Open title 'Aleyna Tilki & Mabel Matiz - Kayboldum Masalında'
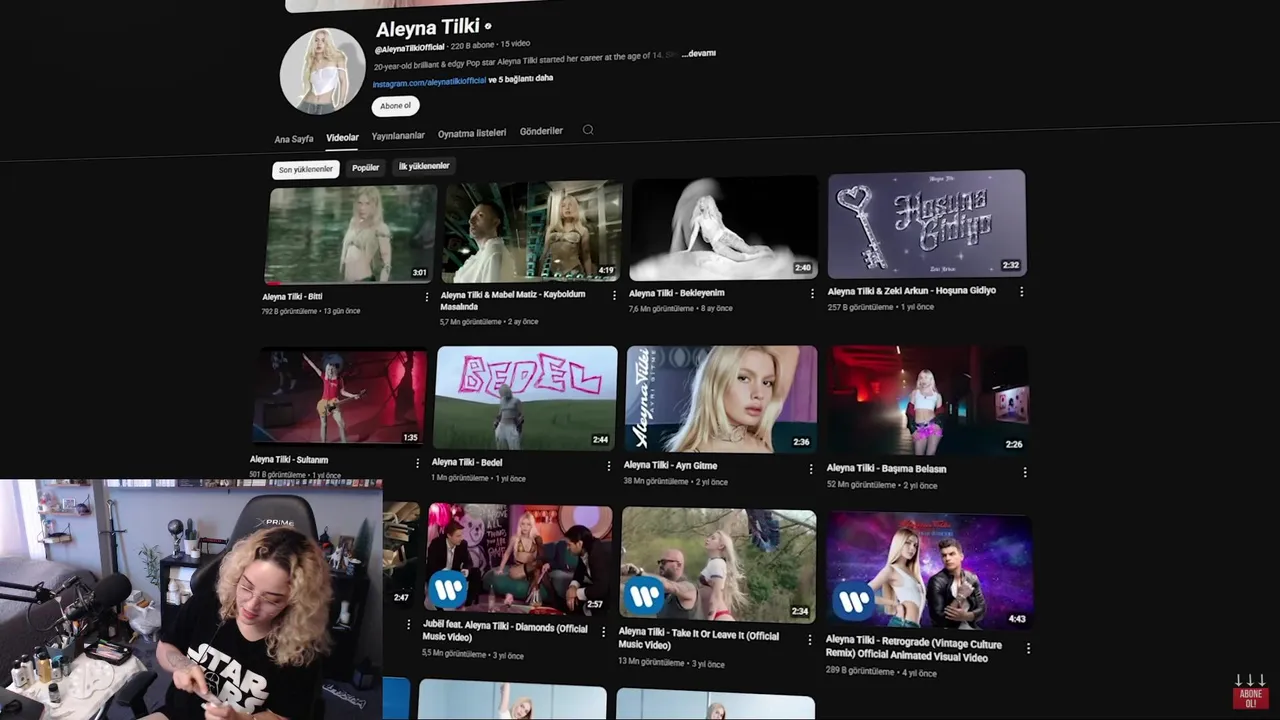Image resolution: width=1280 pixels, height=720 pixels. click(x=513, y=300)
